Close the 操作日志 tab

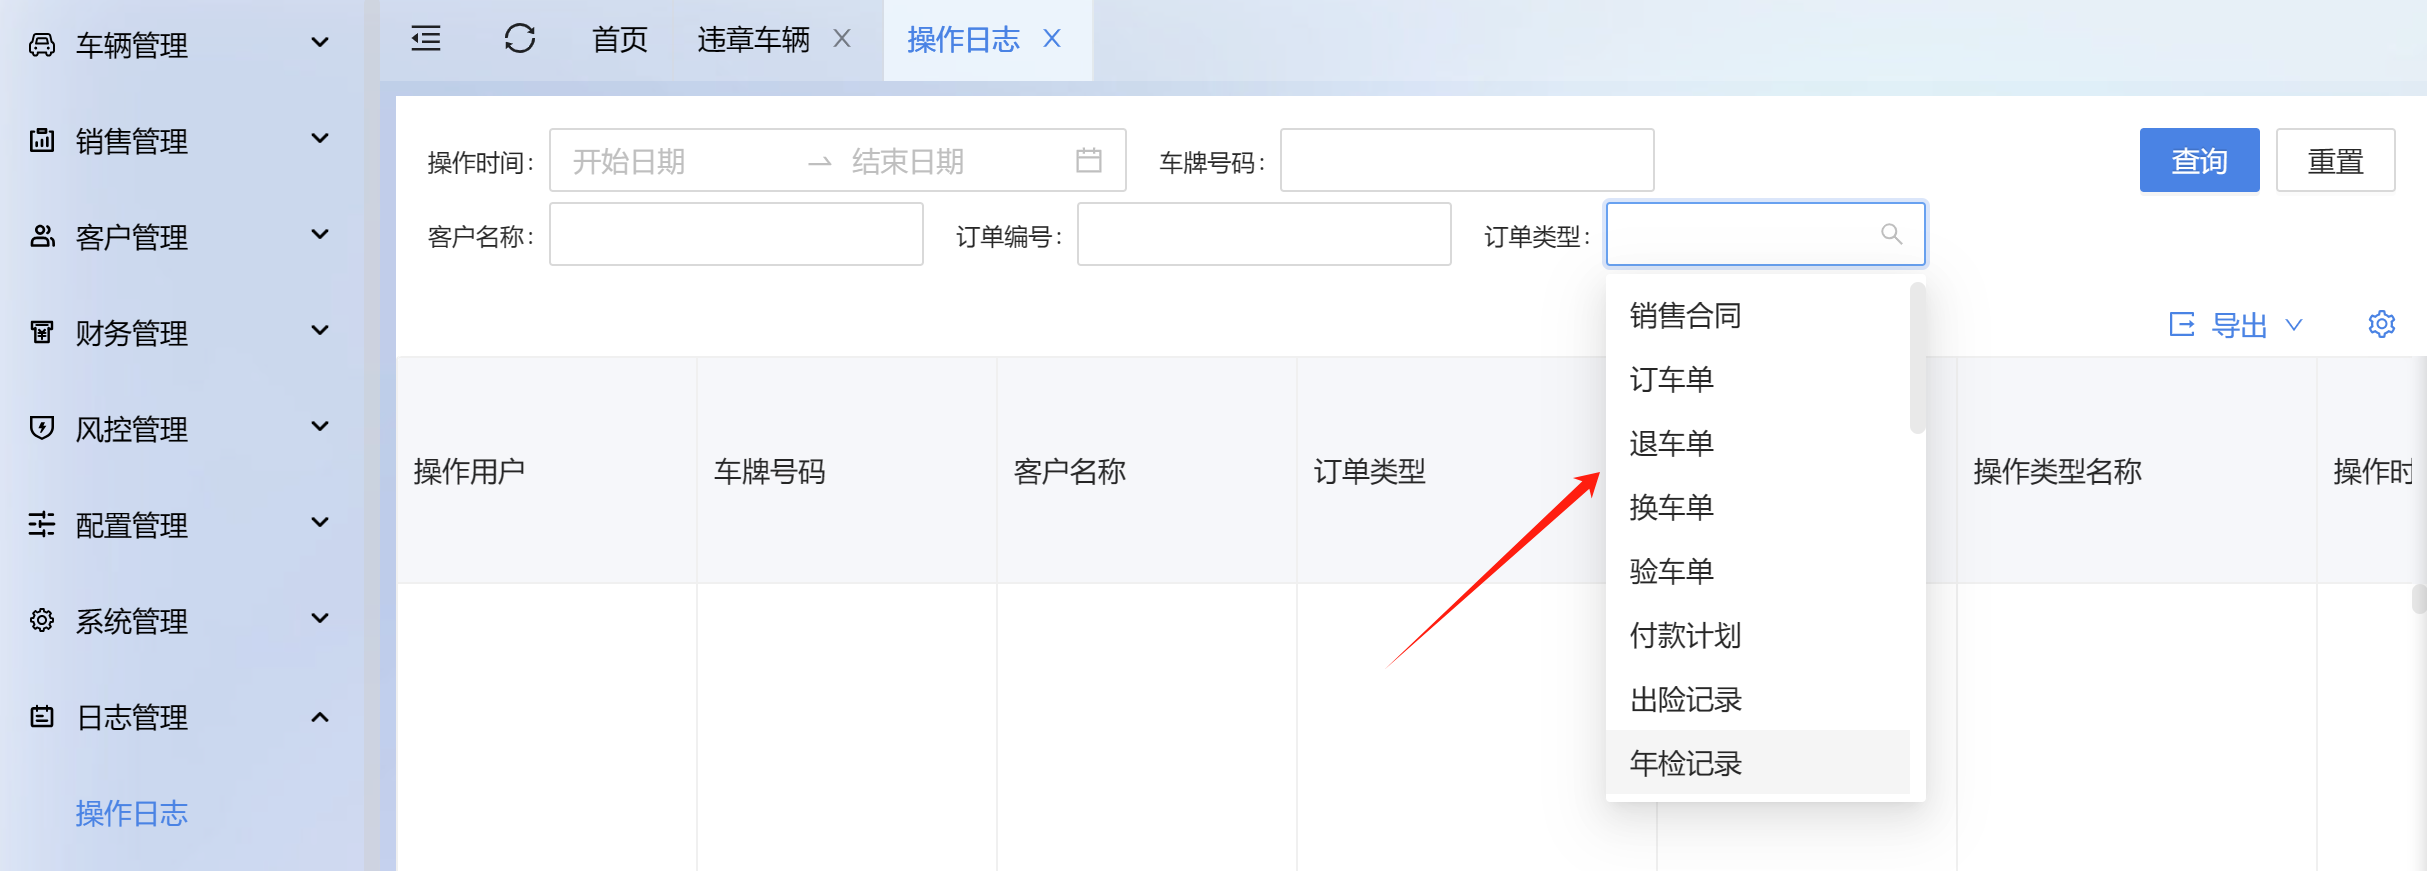point(1052,39)
